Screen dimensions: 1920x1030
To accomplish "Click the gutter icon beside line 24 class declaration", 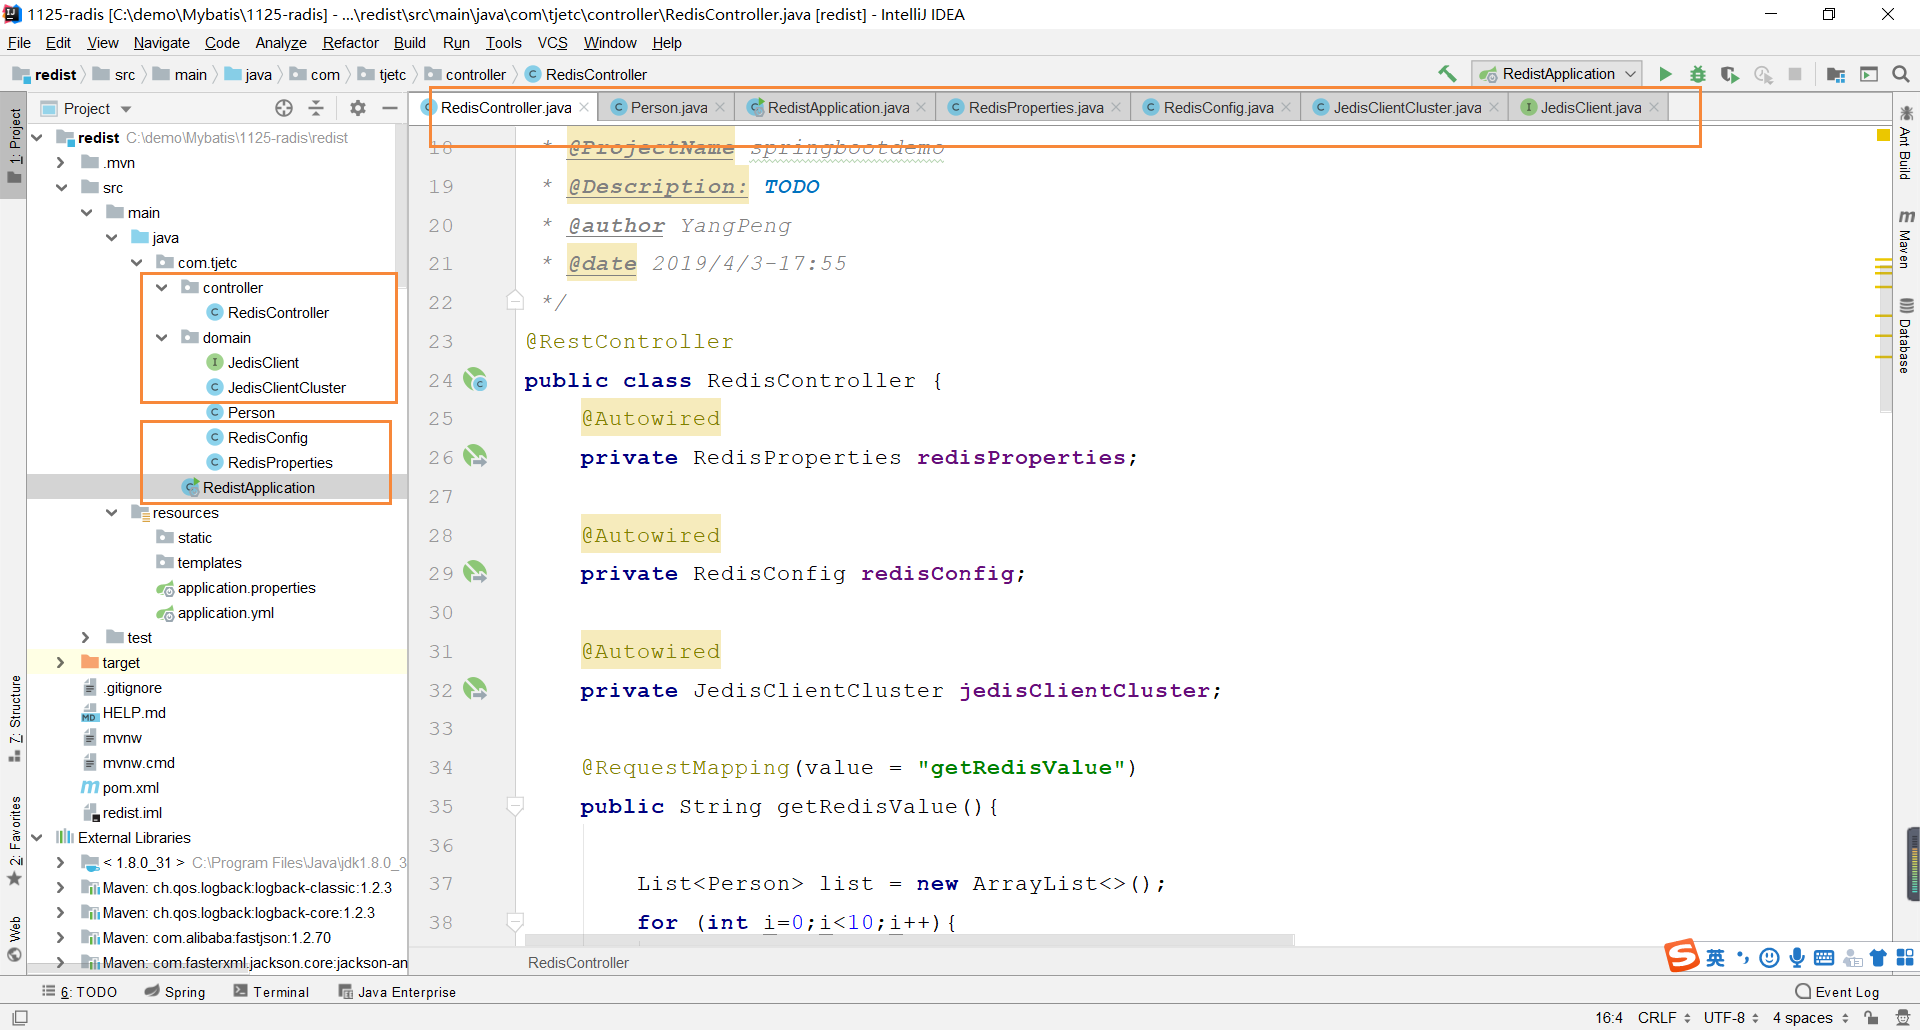I will (x=475, y=380).
